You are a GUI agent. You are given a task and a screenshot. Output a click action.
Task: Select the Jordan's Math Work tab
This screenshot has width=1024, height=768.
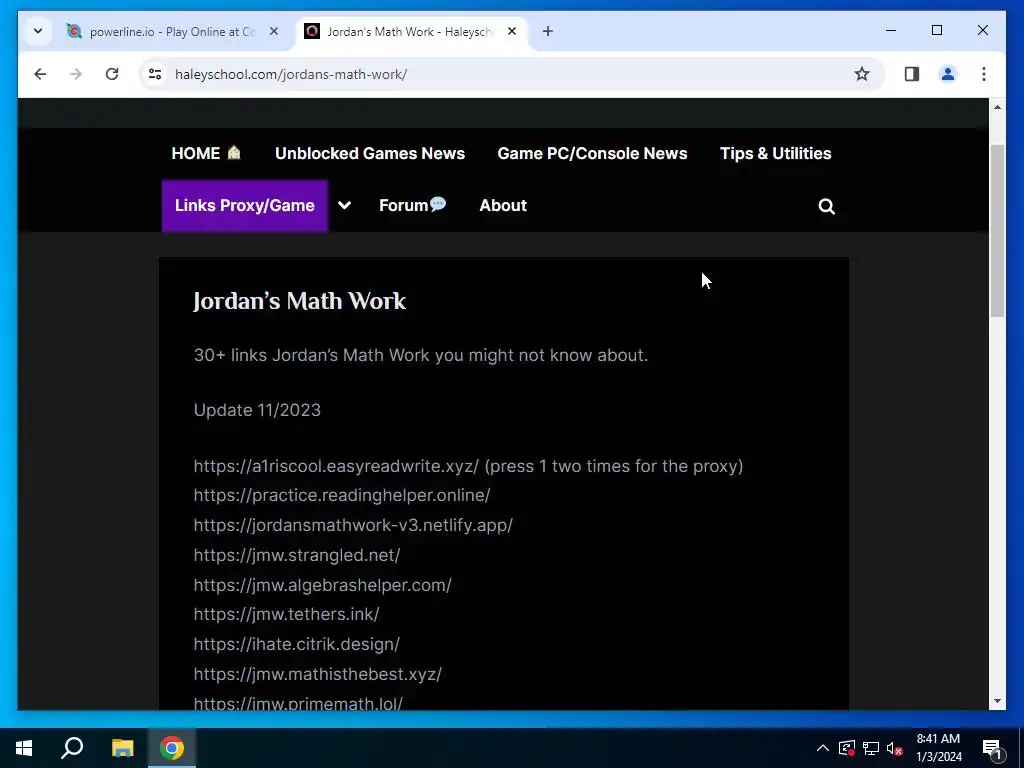[x=411, y=31]
